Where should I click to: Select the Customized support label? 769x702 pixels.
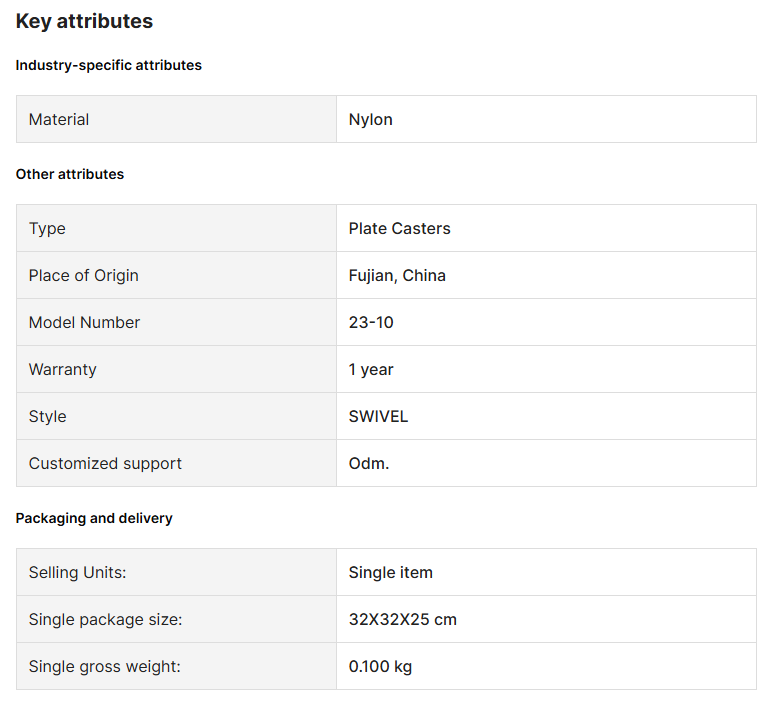click(105, 463)
